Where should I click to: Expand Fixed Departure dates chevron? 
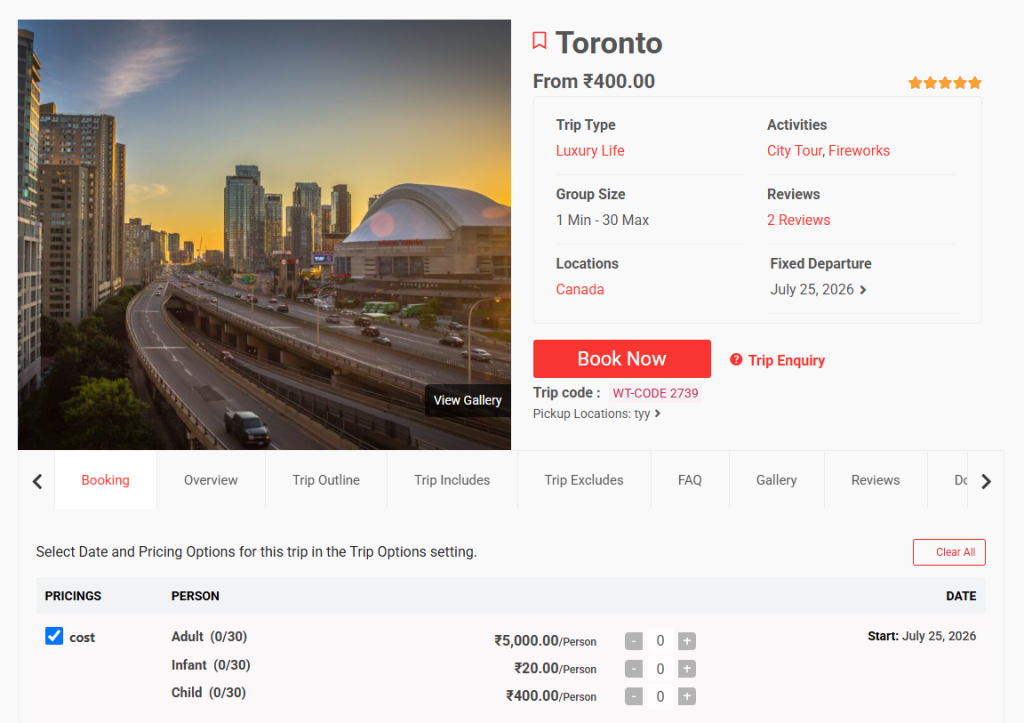[863, 290]
